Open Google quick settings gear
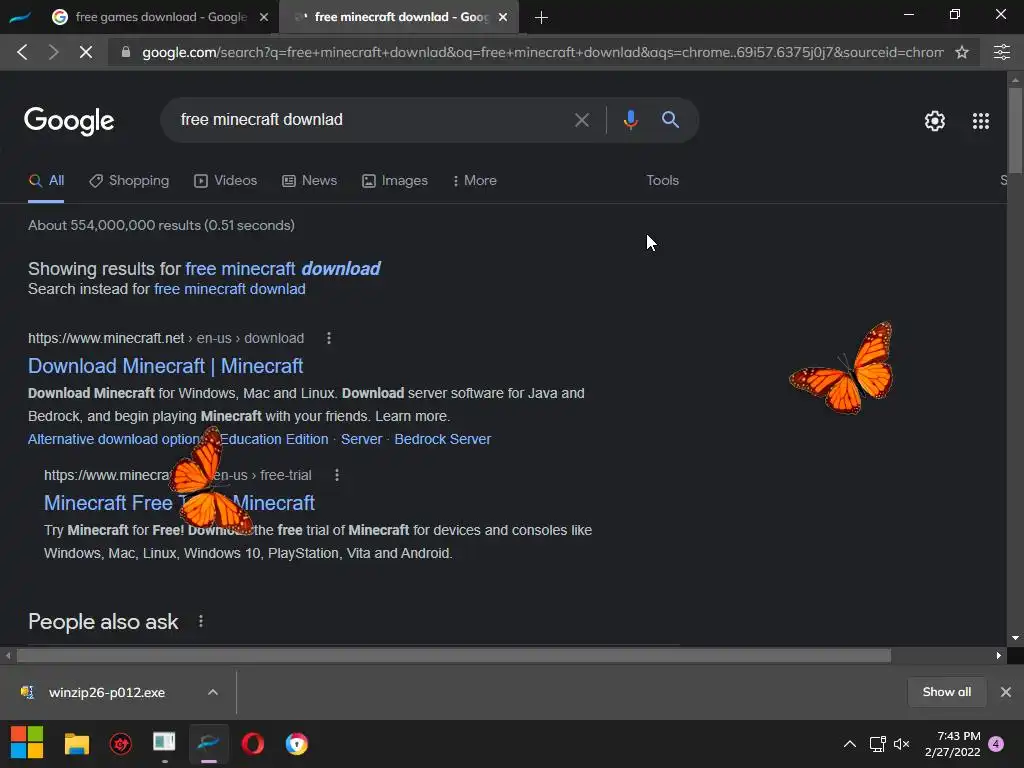The width and height of the screenshot is (1024, 768). pyautogui.click(x=935, y=121)
